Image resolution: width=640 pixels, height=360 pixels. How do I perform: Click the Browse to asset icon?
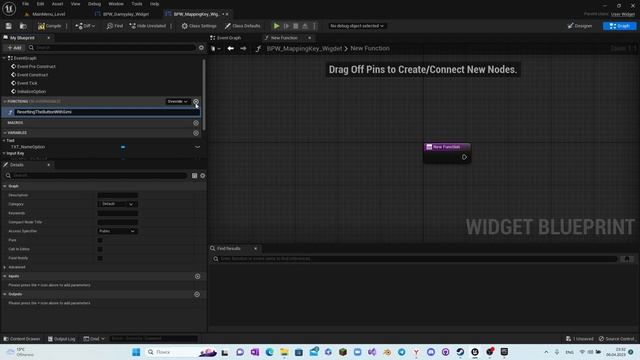[23, 26]
